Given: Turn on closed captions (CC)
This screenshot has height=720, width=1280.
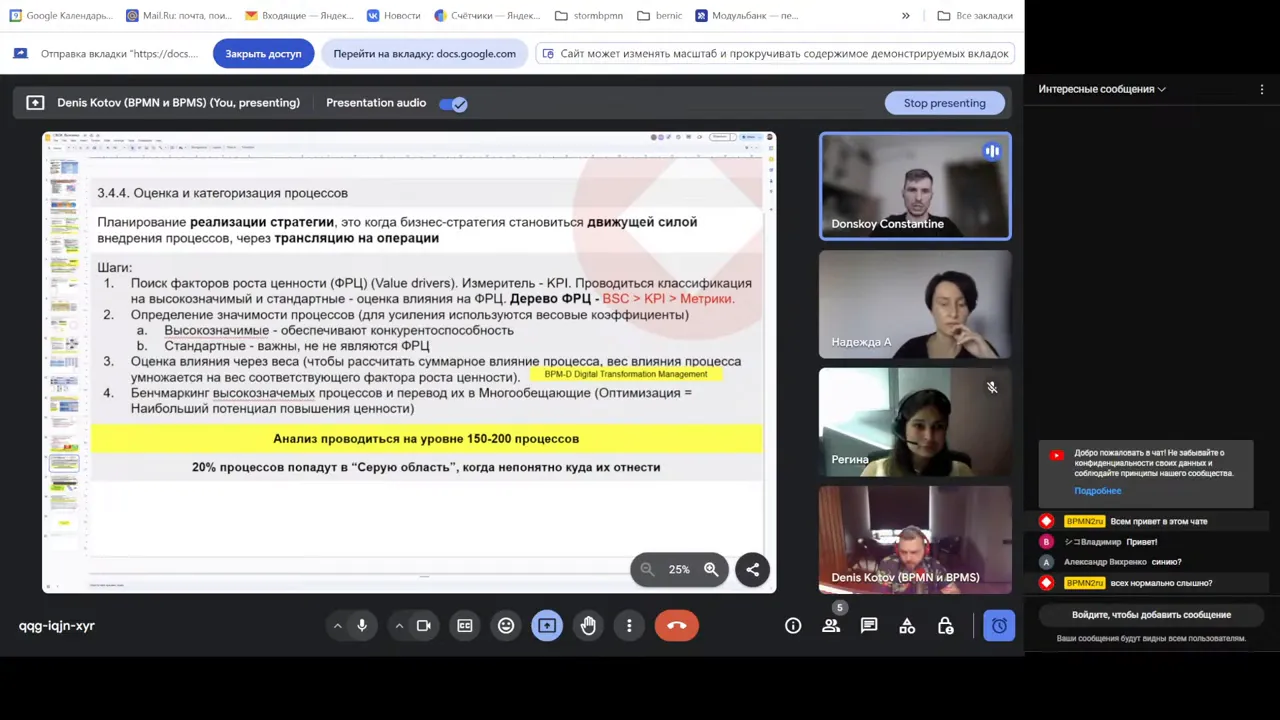Looking at the screenshot, I should point(465,626).
